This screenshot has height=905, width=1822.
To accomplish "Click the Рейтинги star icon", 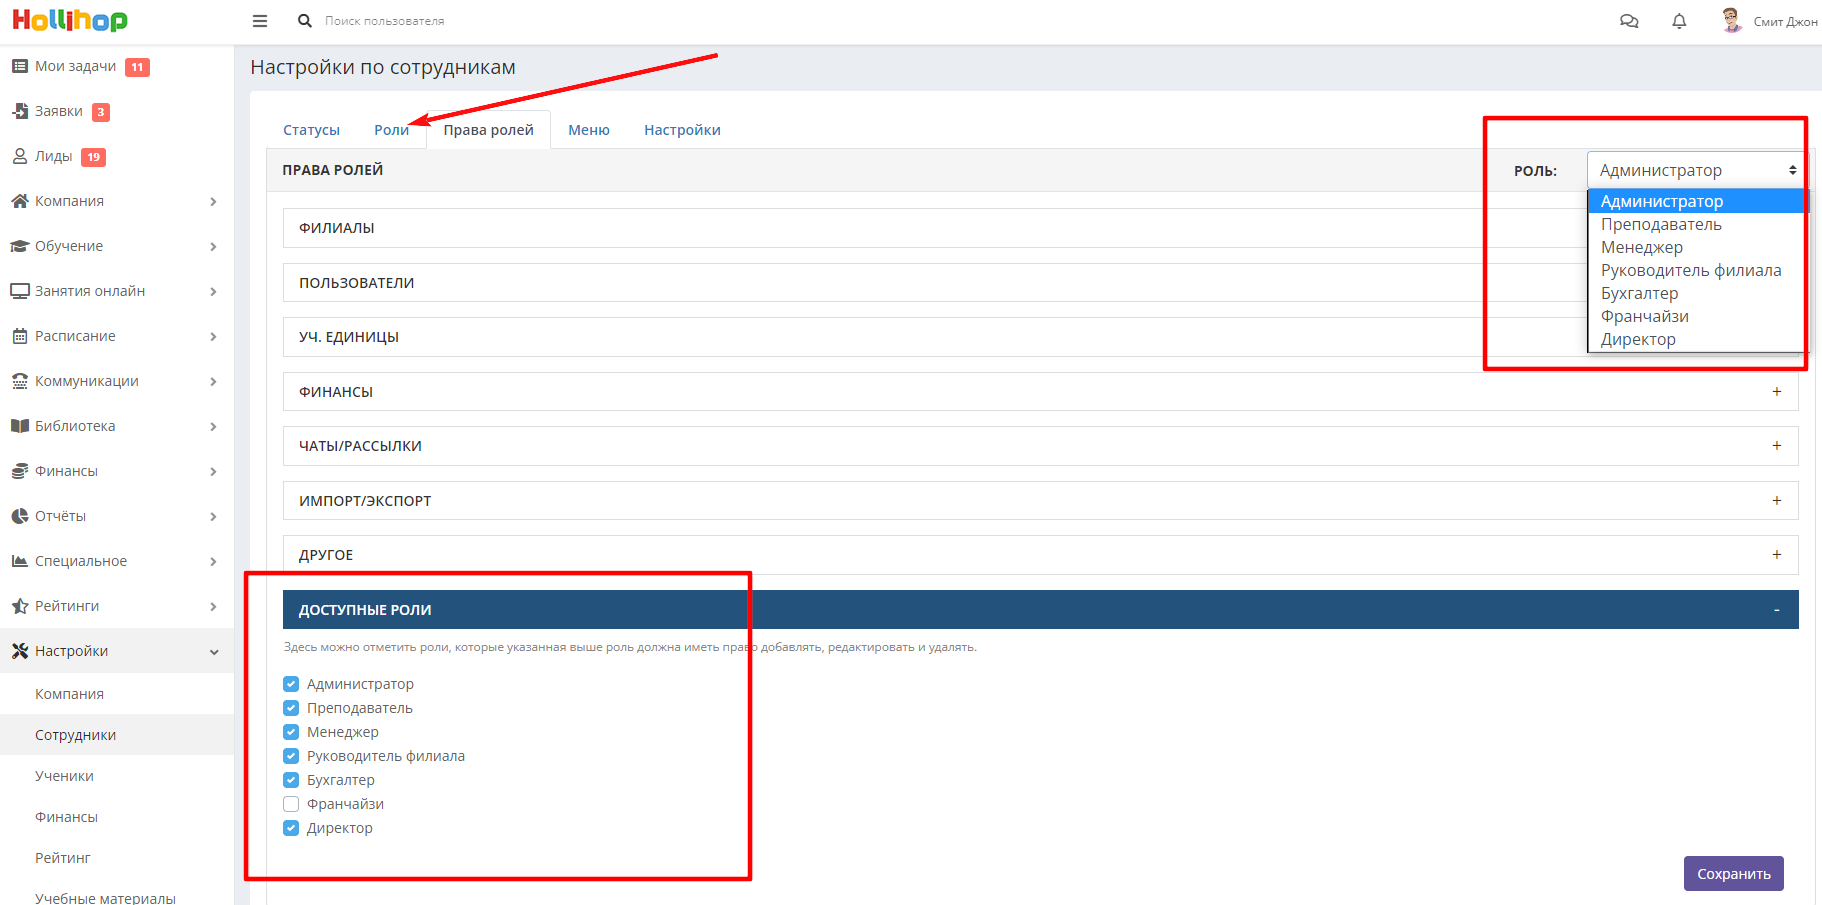I will pos(19,606).
